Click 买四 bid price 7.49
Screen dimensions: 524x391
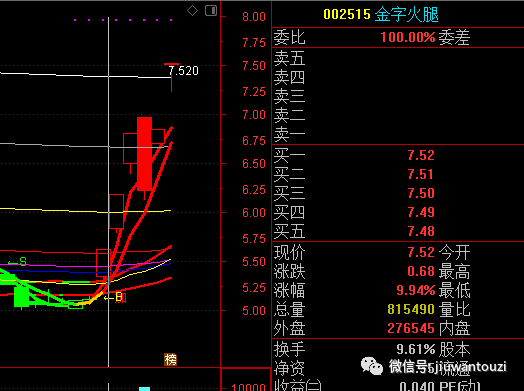coord(421,212)
